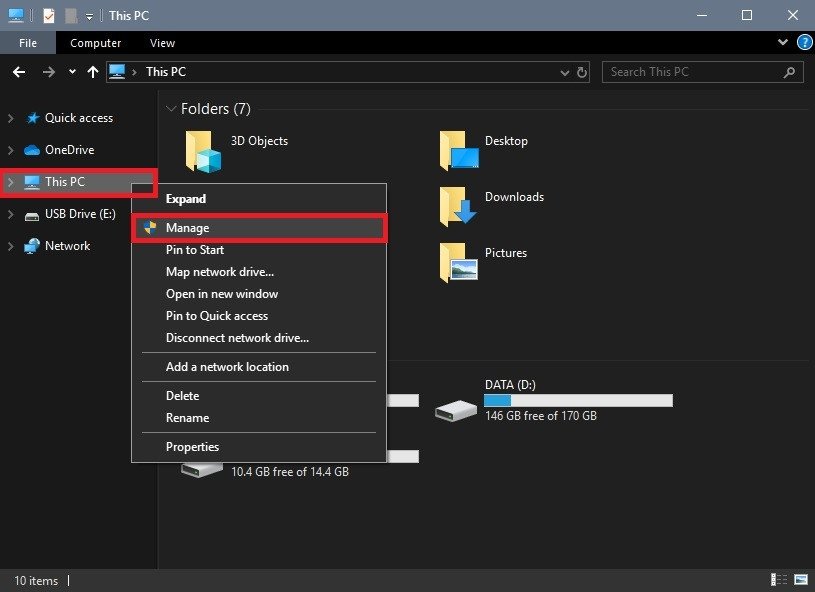
Task: Open the Downloads folder
Action: tap(514, 197)
